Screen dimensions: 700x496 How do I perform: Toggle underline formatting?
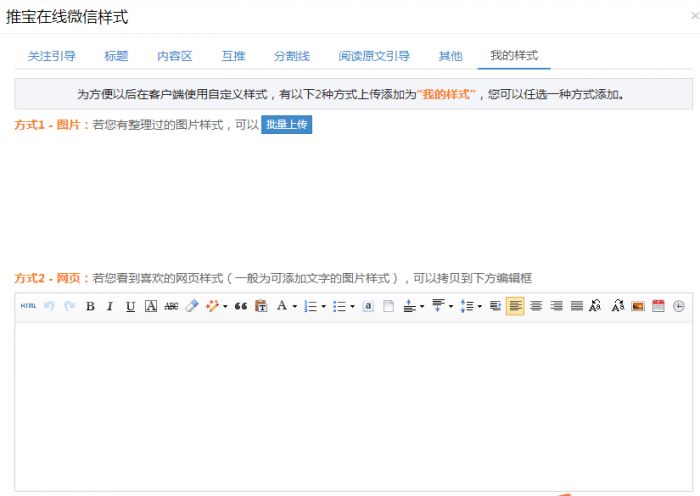(130, 306)
